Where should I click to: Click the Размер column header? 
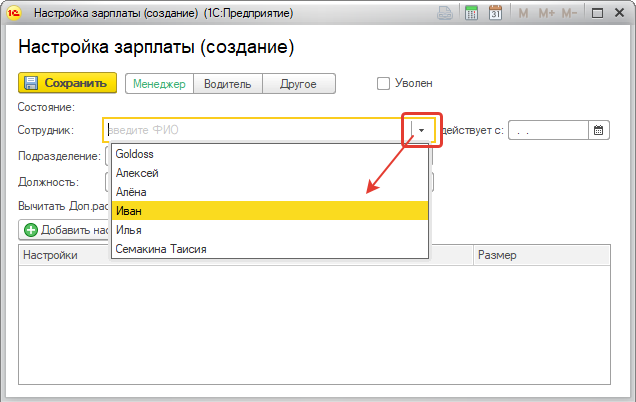click(x=541, y=255)
